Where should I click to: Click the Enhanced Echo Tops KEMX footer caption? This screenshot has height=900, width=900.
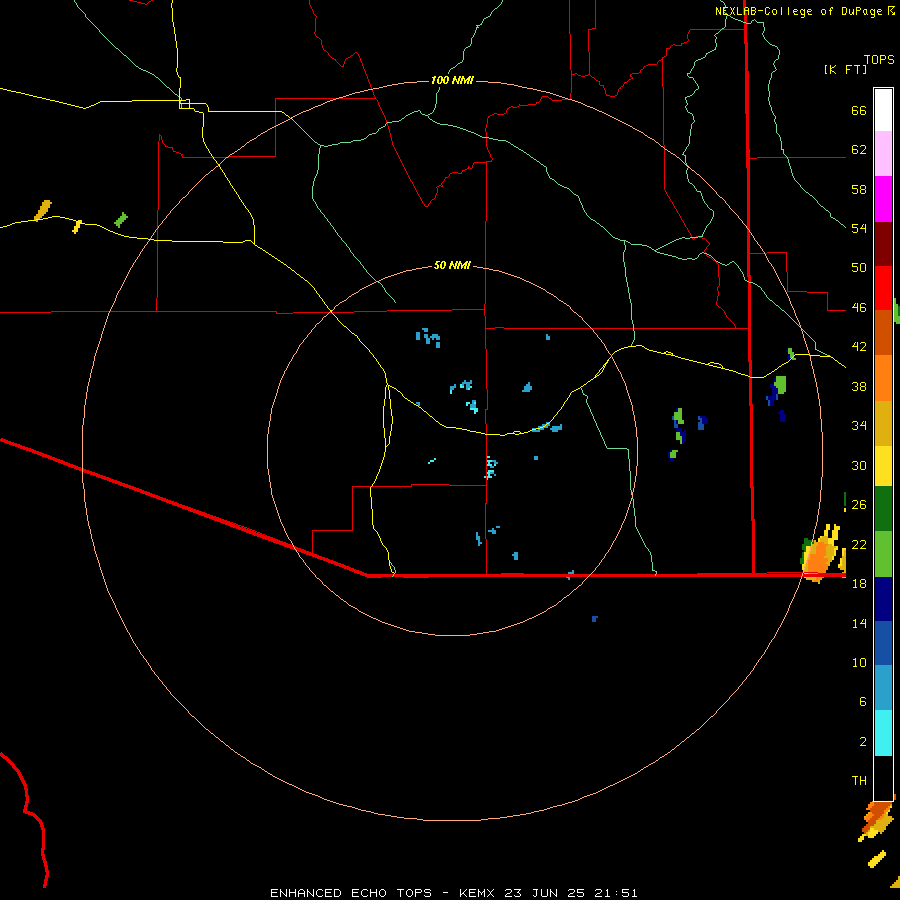tap(453, 893)
